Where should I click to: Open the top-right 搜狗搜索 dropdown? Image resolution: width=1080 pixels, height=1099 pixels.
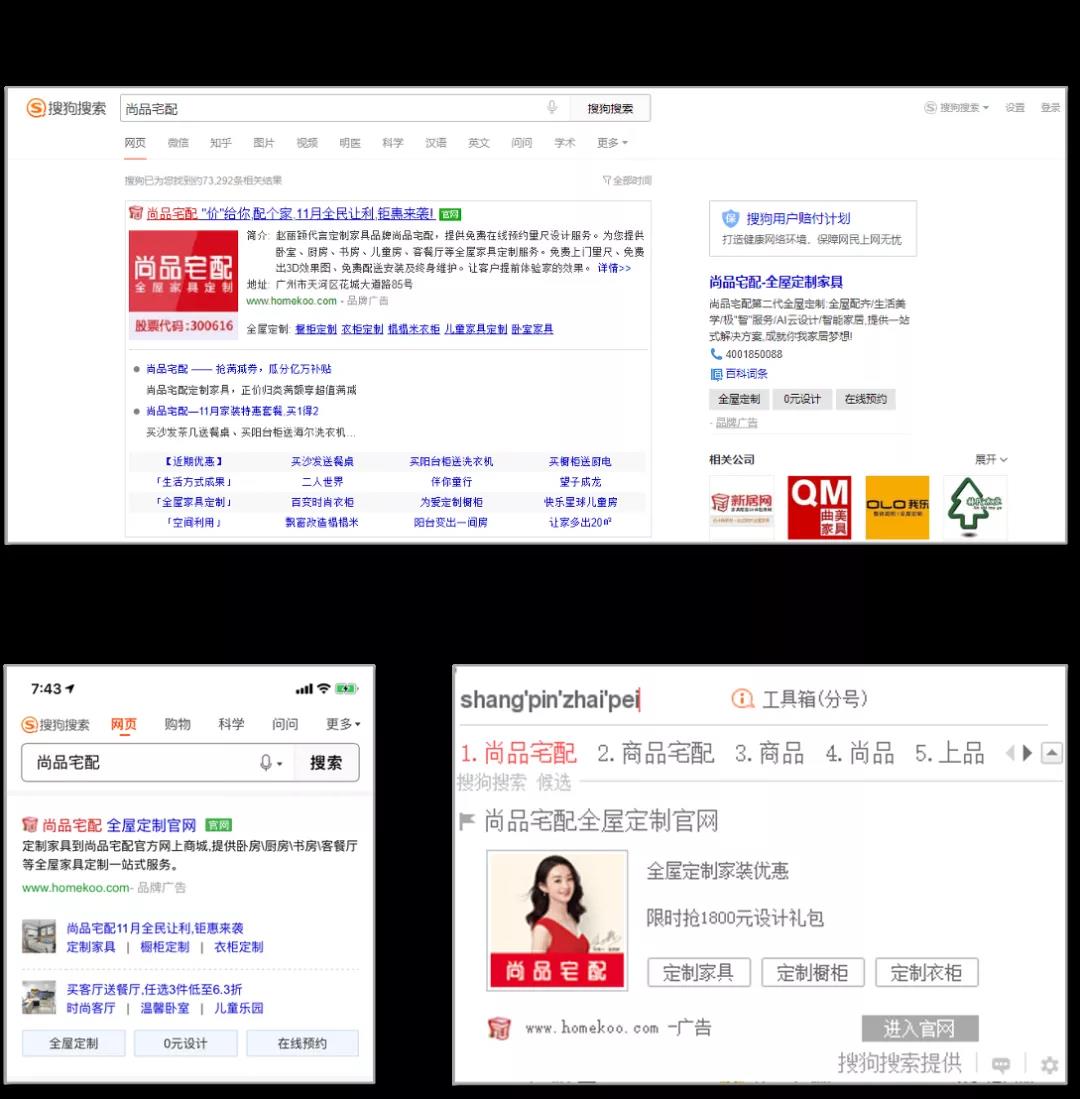tap(957, 107)
